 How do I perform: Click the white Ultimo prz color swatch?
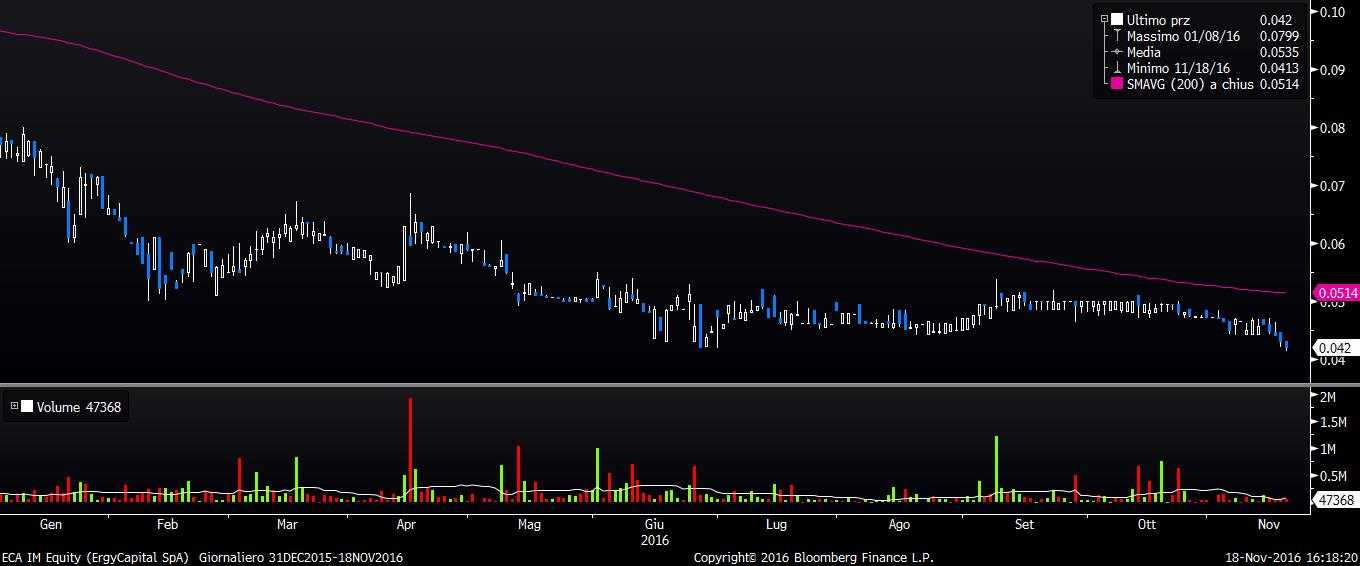point(1117,20)
